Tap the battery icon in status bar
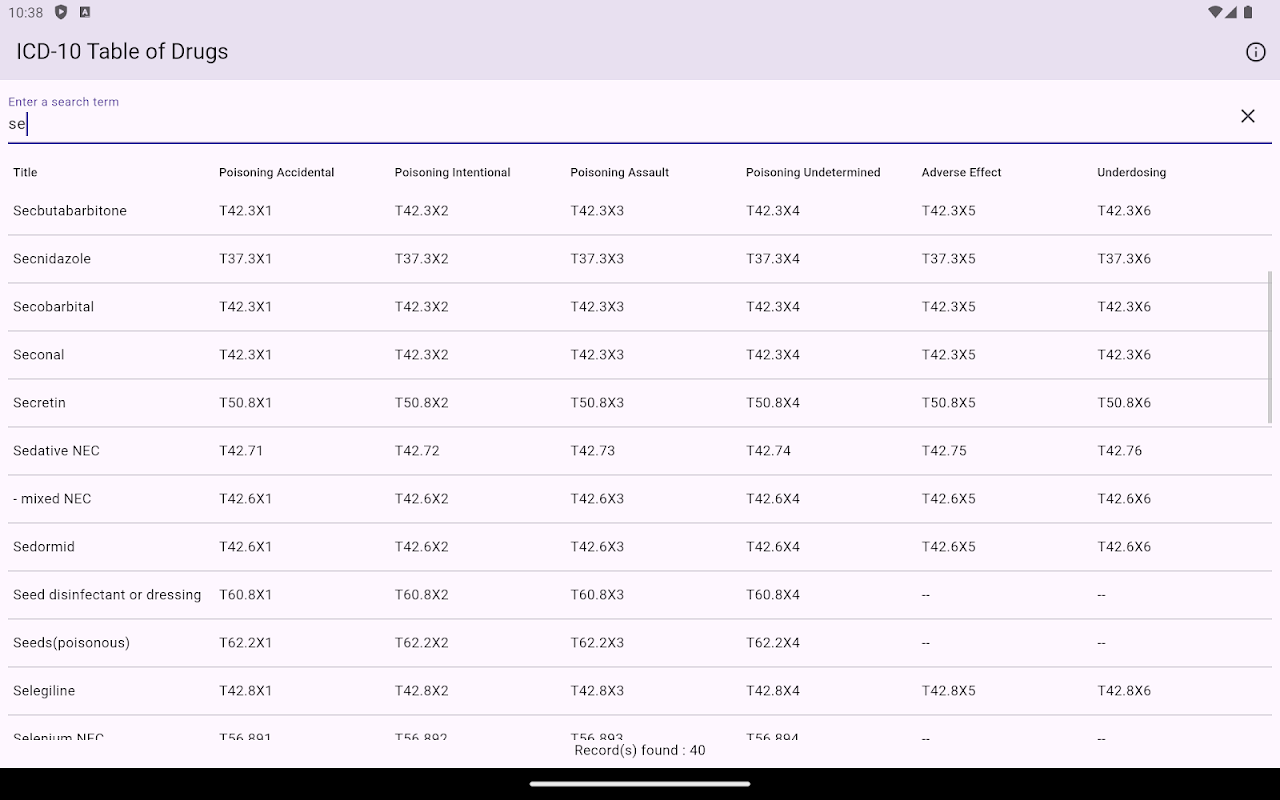1280x800 pixels. coord(1248,13)
